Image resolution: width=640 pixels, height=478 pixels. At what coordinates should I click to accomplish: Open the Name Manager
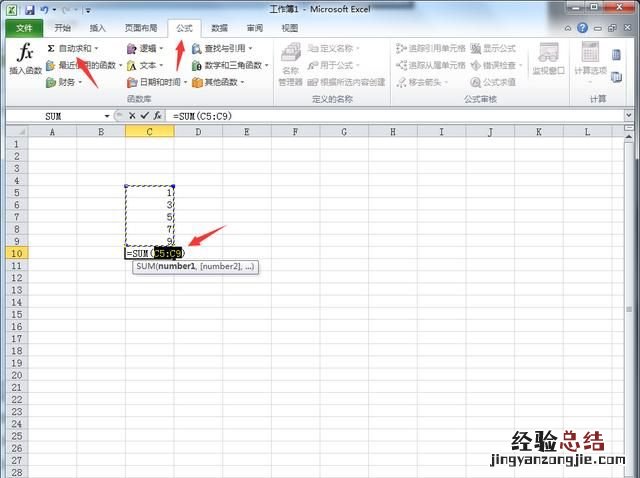pos(290,64)
